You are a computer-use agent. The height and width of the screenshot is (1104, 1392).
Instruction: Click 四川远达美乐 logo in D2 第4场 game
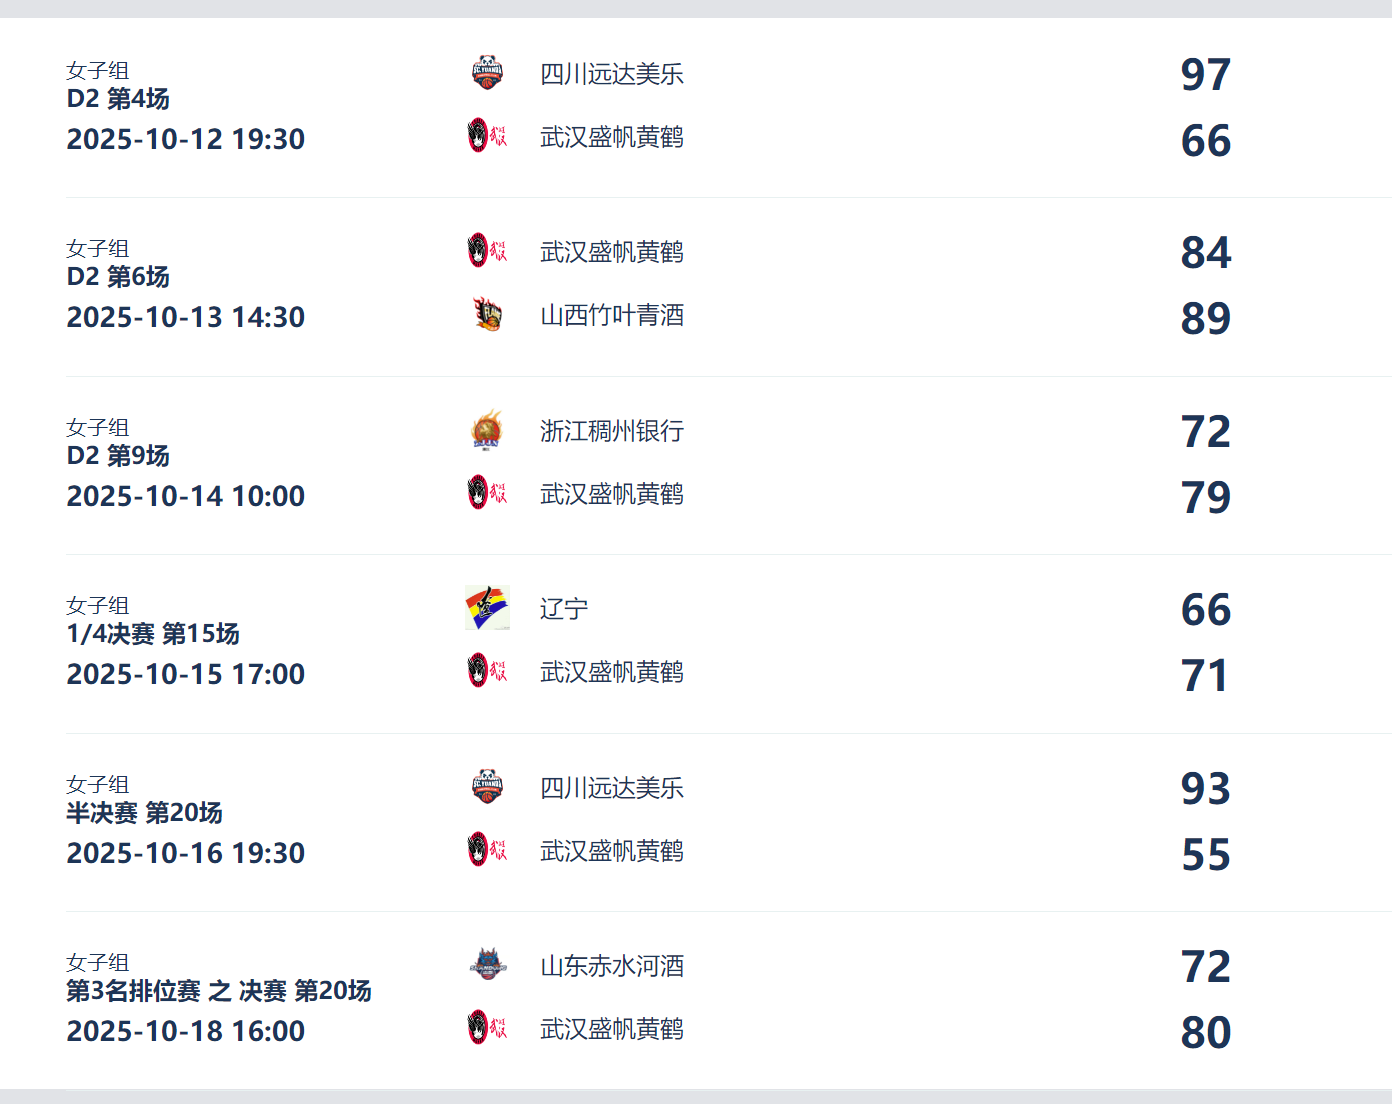click(x=487, y=73)
